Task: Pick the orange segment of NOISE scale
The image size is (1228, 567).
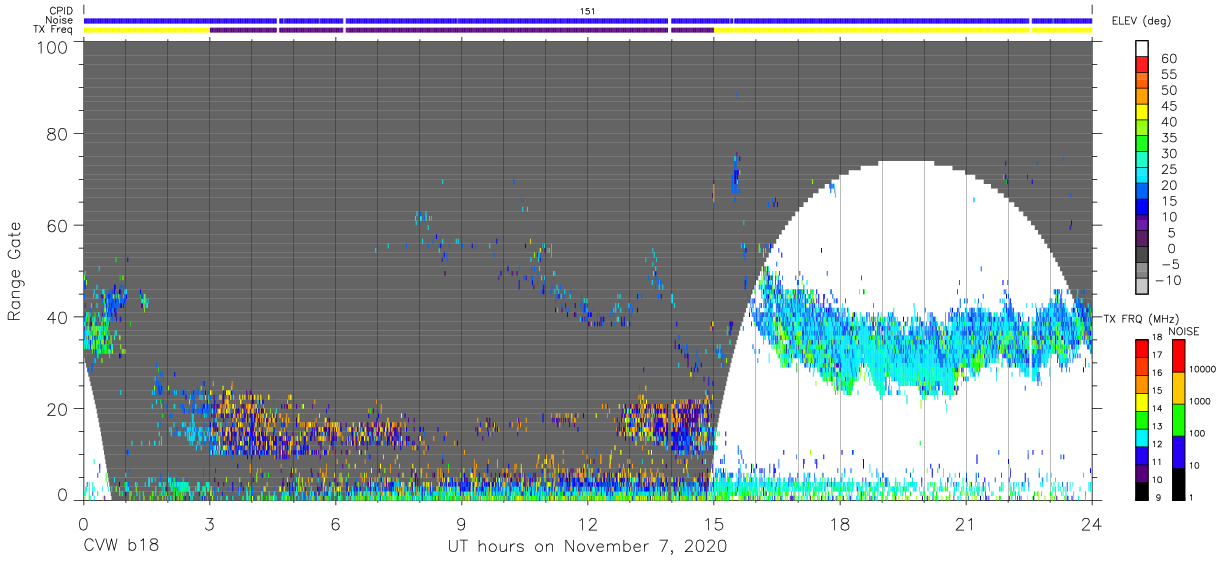Action: tap(1178, 387)
